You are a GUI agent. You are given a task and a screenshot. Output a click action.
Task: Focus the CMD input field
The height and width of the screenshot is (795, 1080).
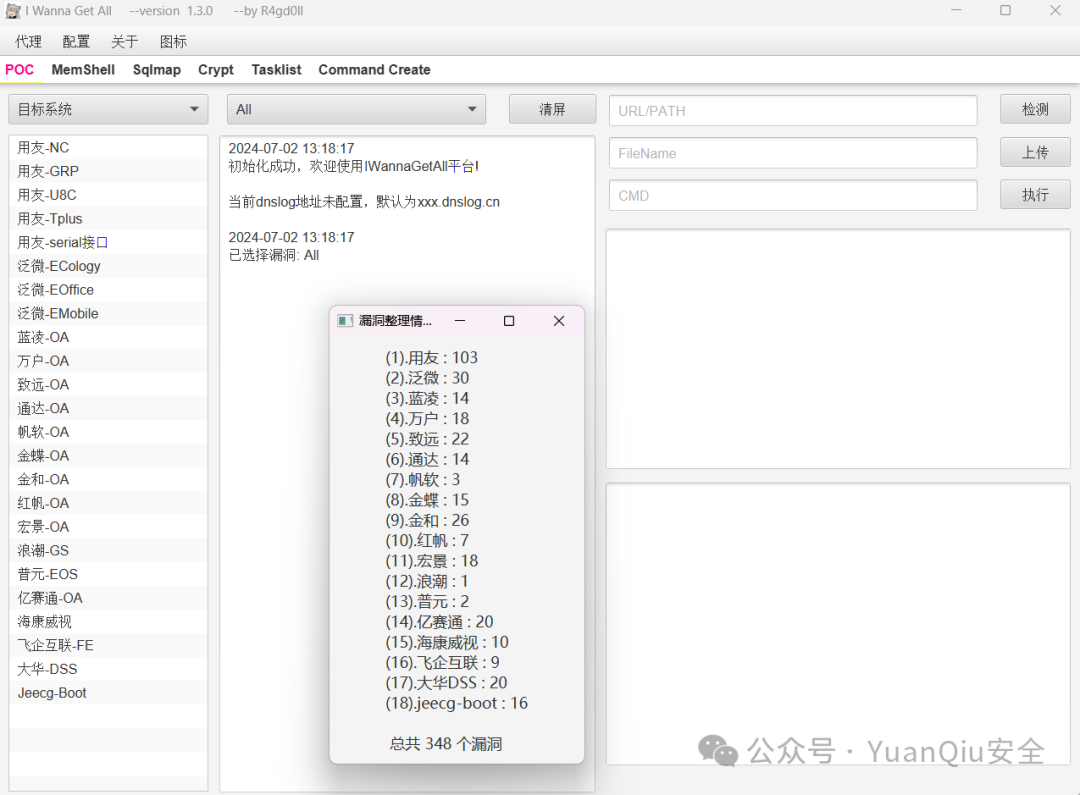tap(793, 196)
